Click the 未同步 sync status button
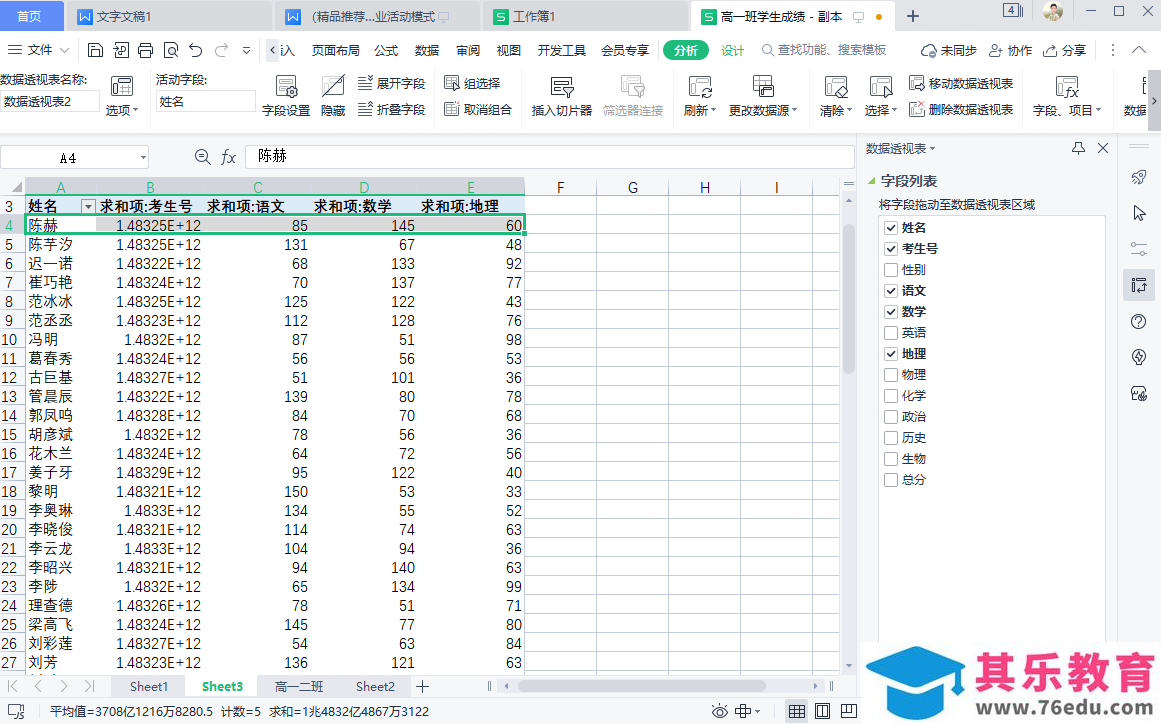 [948, 50]
